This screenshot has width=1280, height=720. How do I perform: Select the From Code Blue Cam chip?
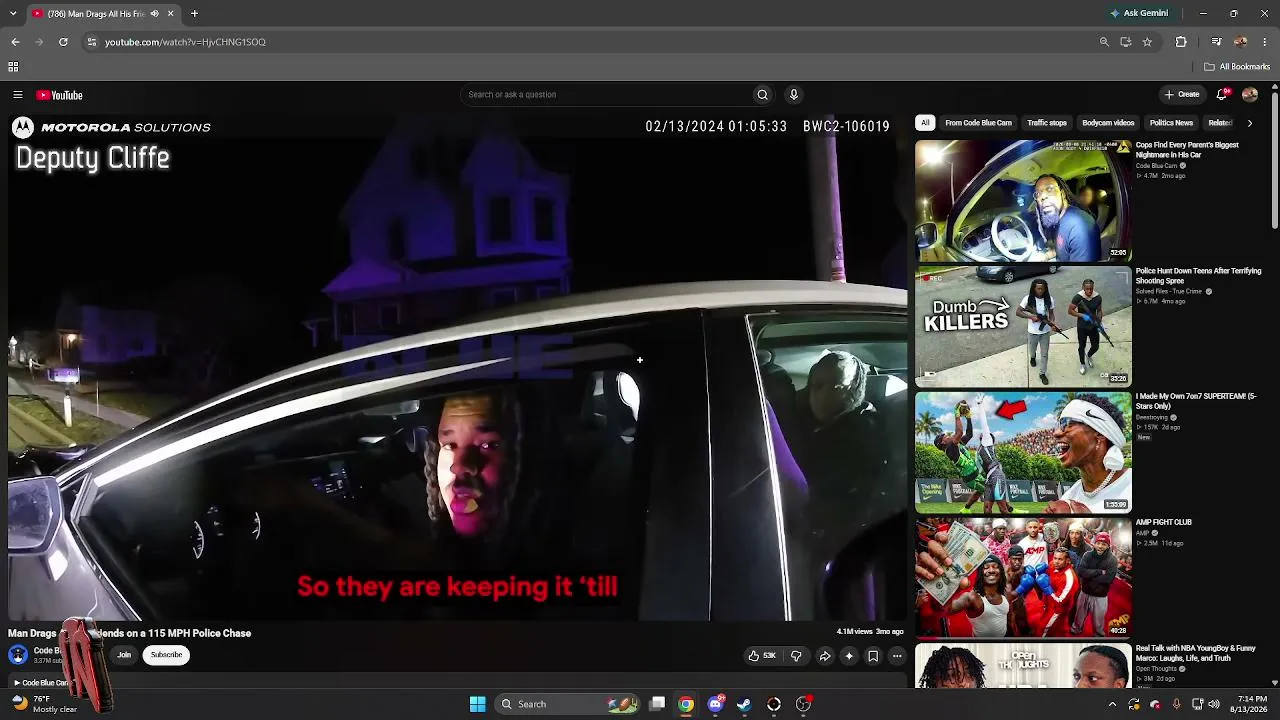(978, 123)
